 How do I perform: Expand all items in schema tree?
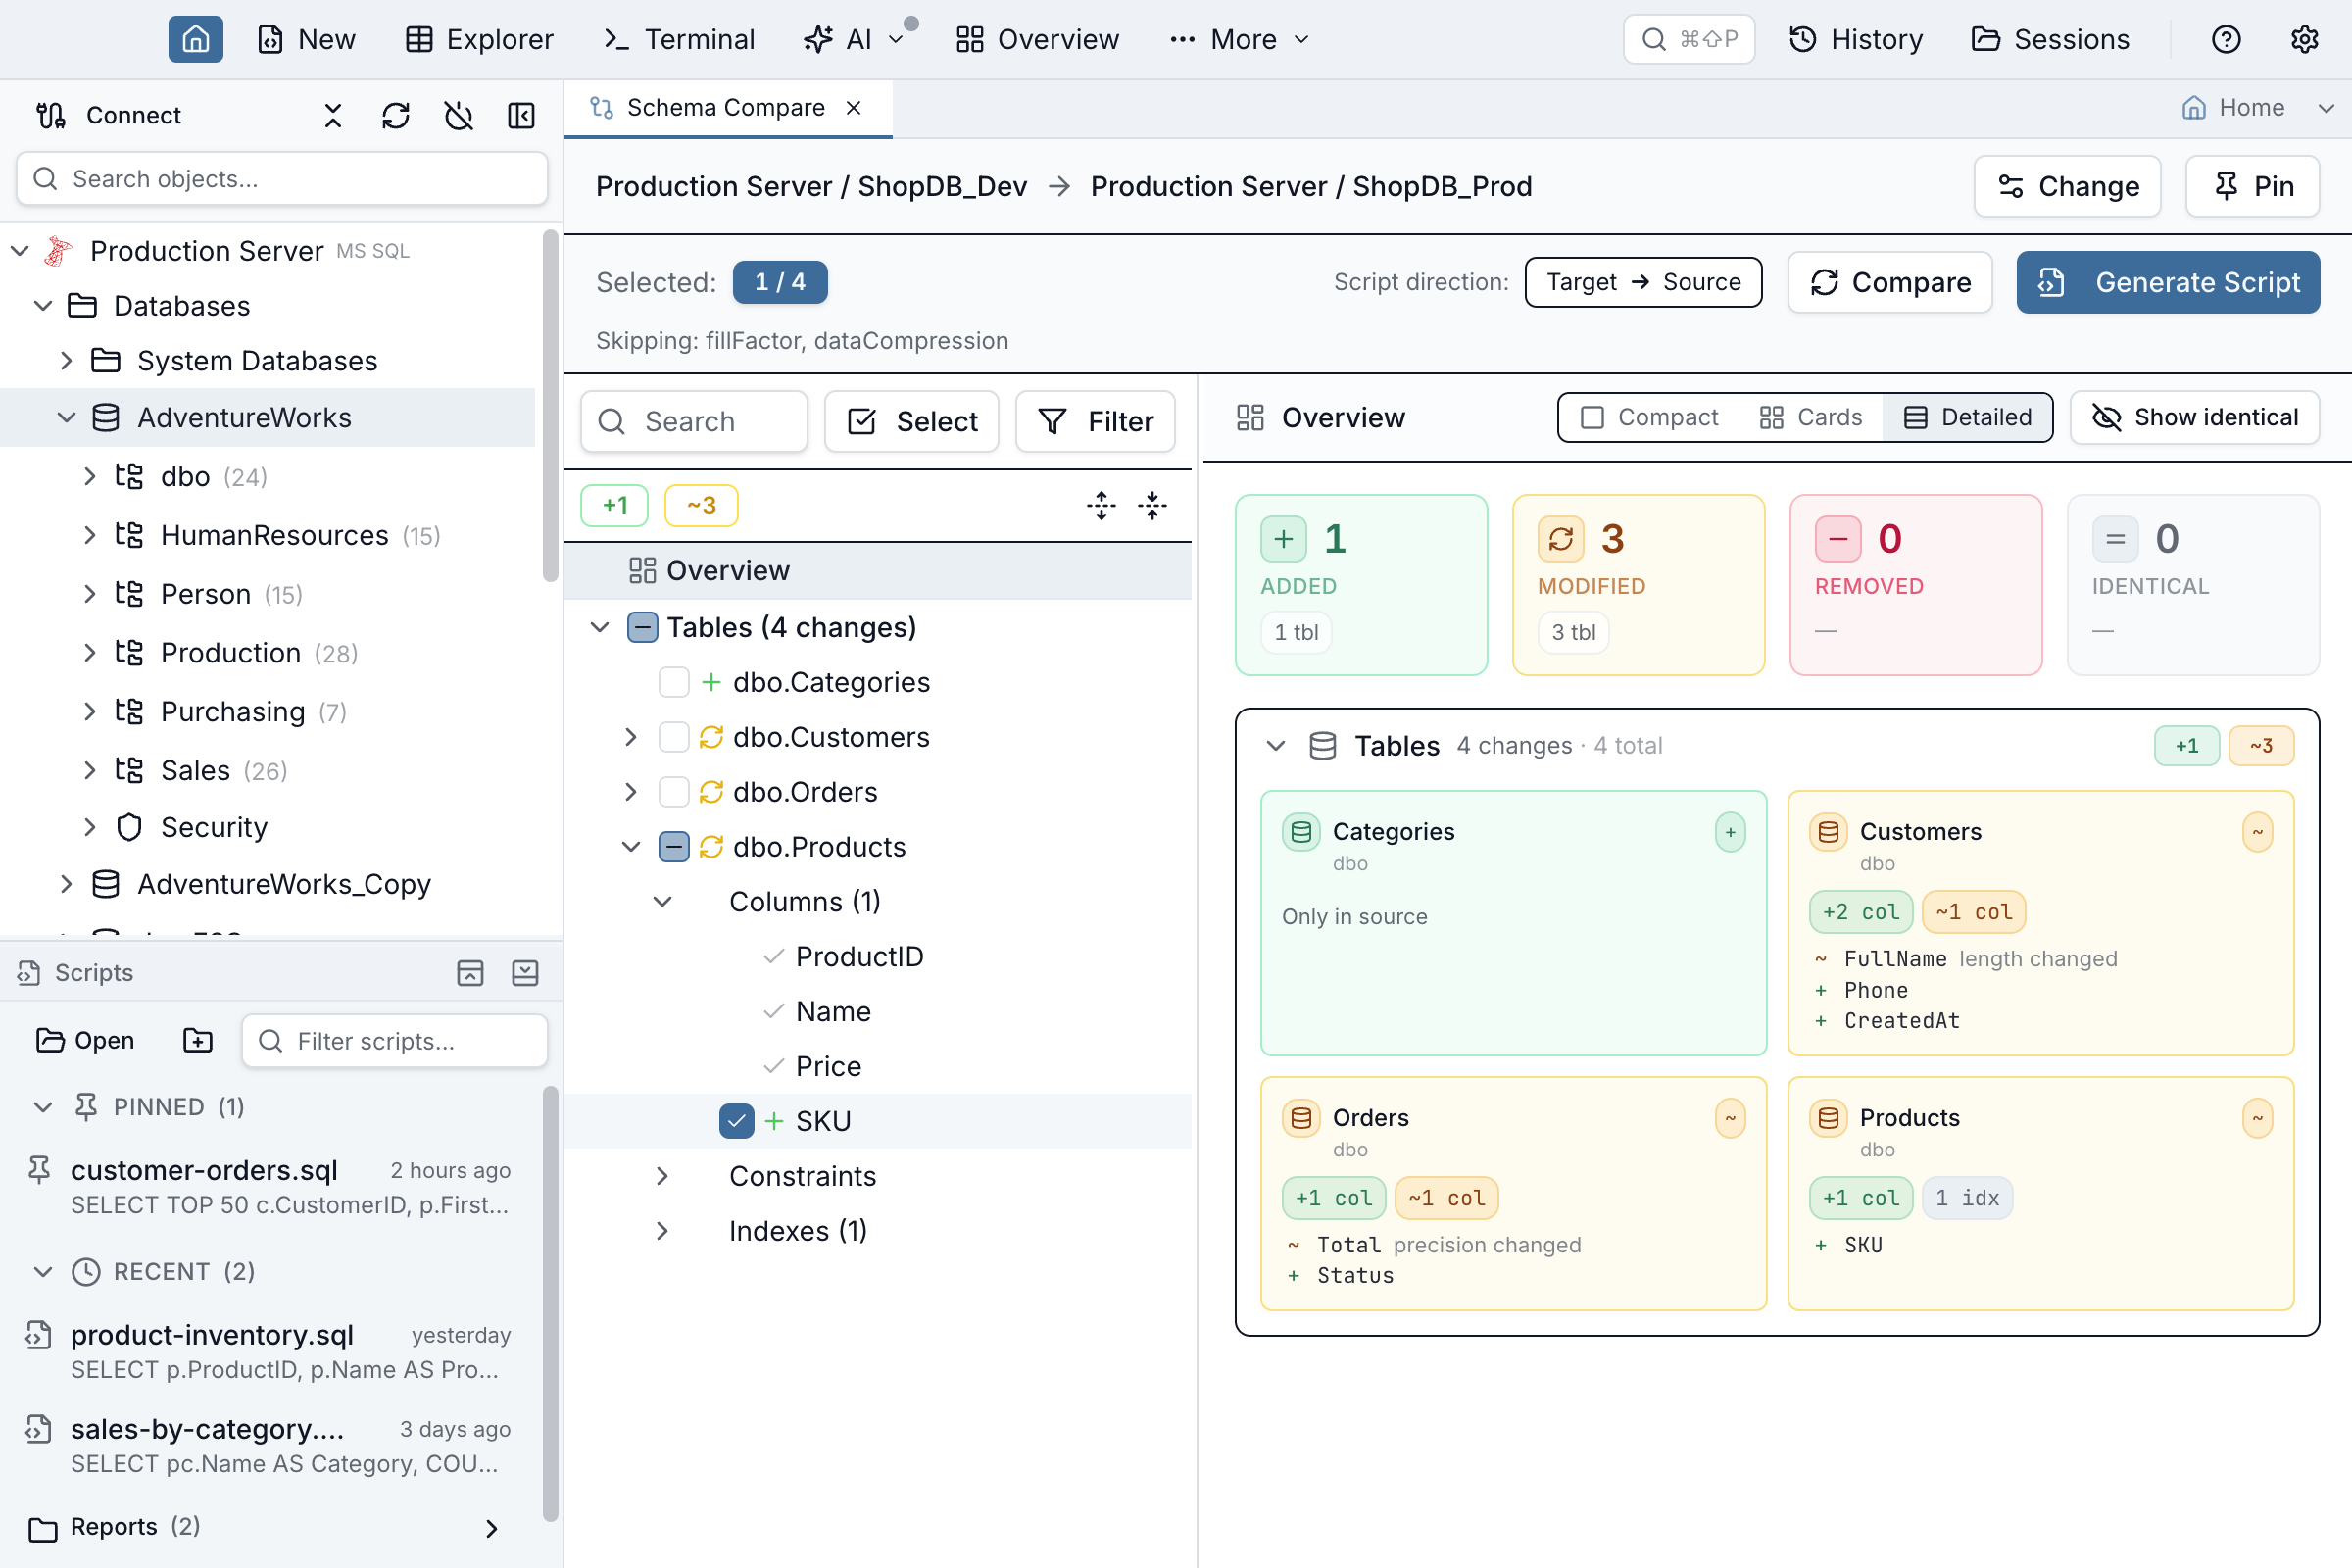click(x=1101, y=505)
